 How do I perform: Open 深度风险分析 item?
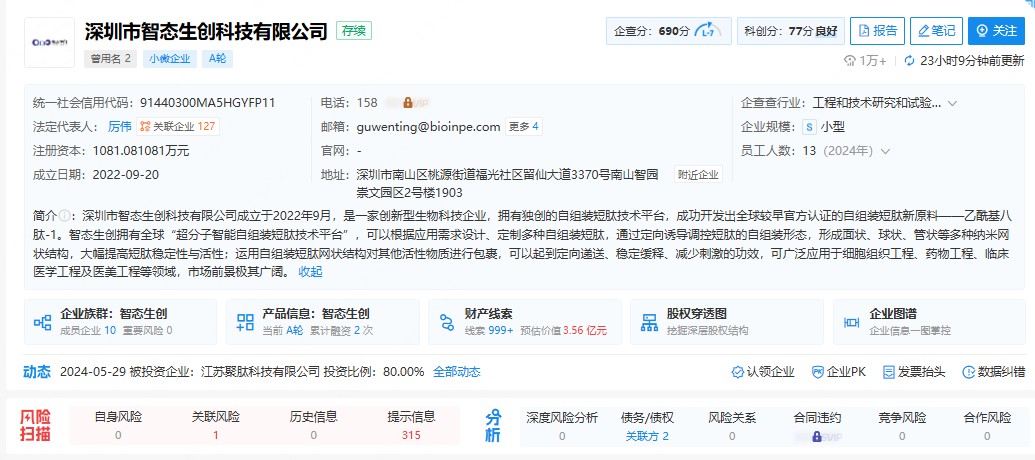(562, 426)
